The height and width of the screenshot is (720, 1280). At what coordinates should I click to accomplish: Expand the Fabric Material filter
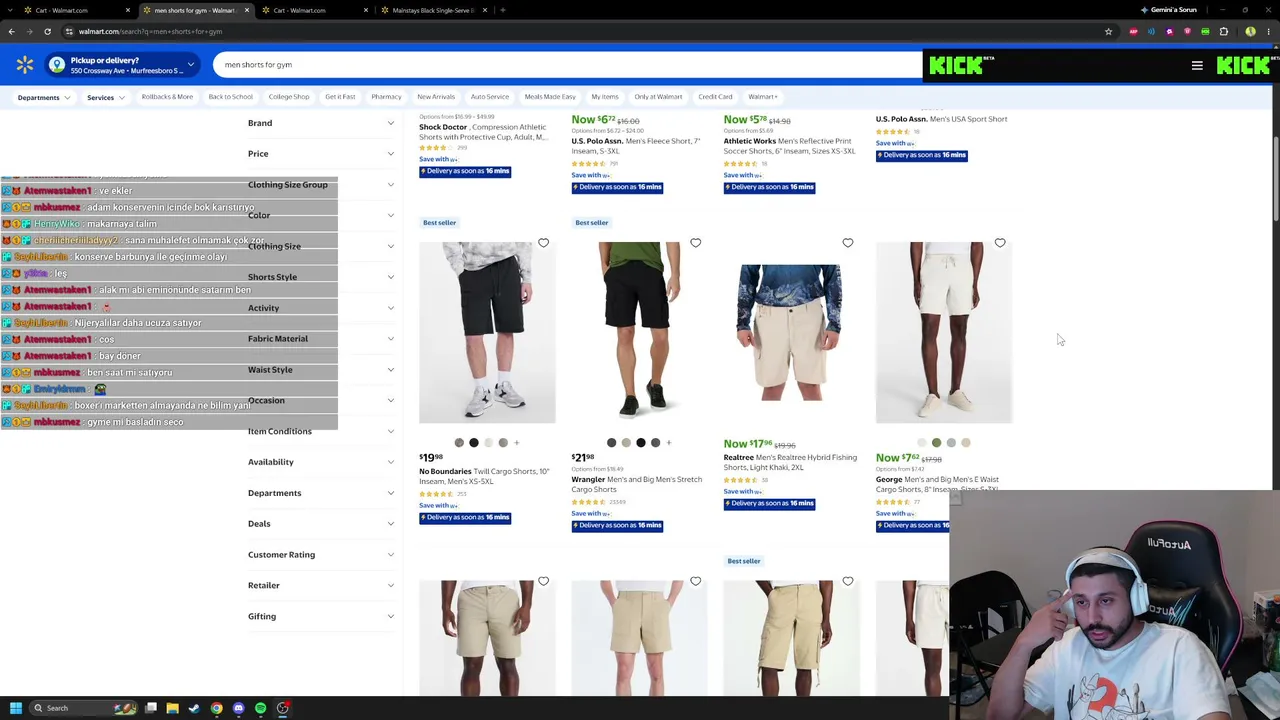click(321, 339)
